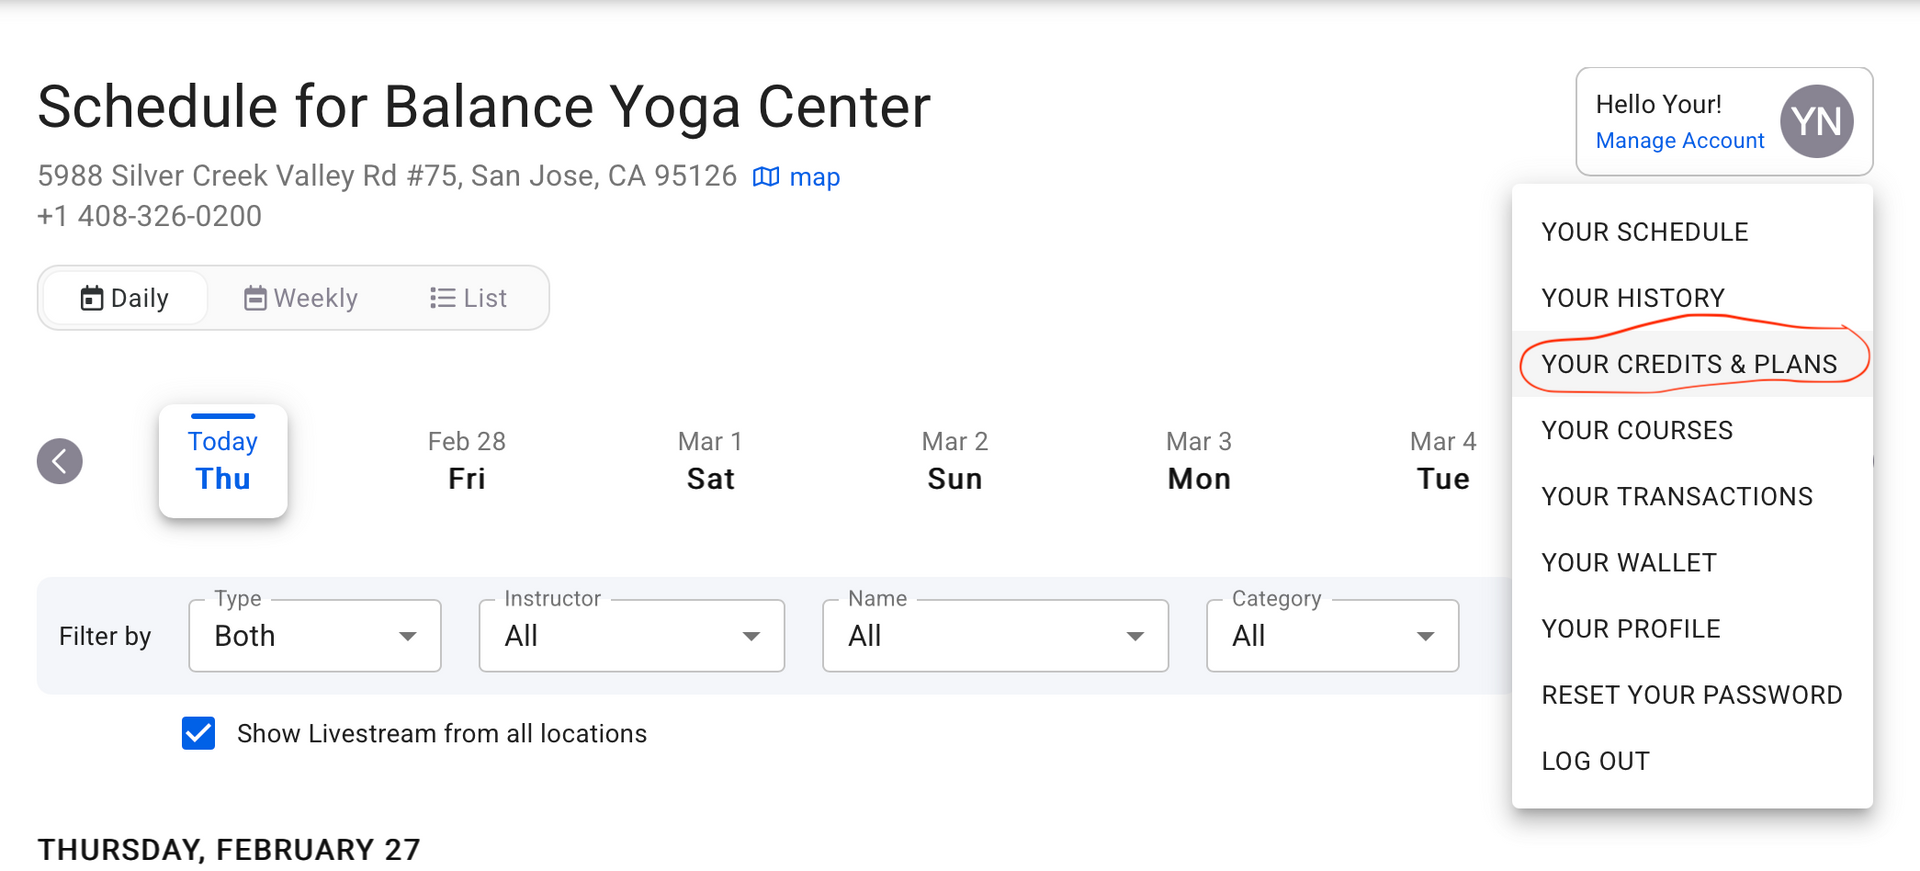Go to previous dates with left arrow
This screenshot has height=871, width=1920.
coord(60,461)
